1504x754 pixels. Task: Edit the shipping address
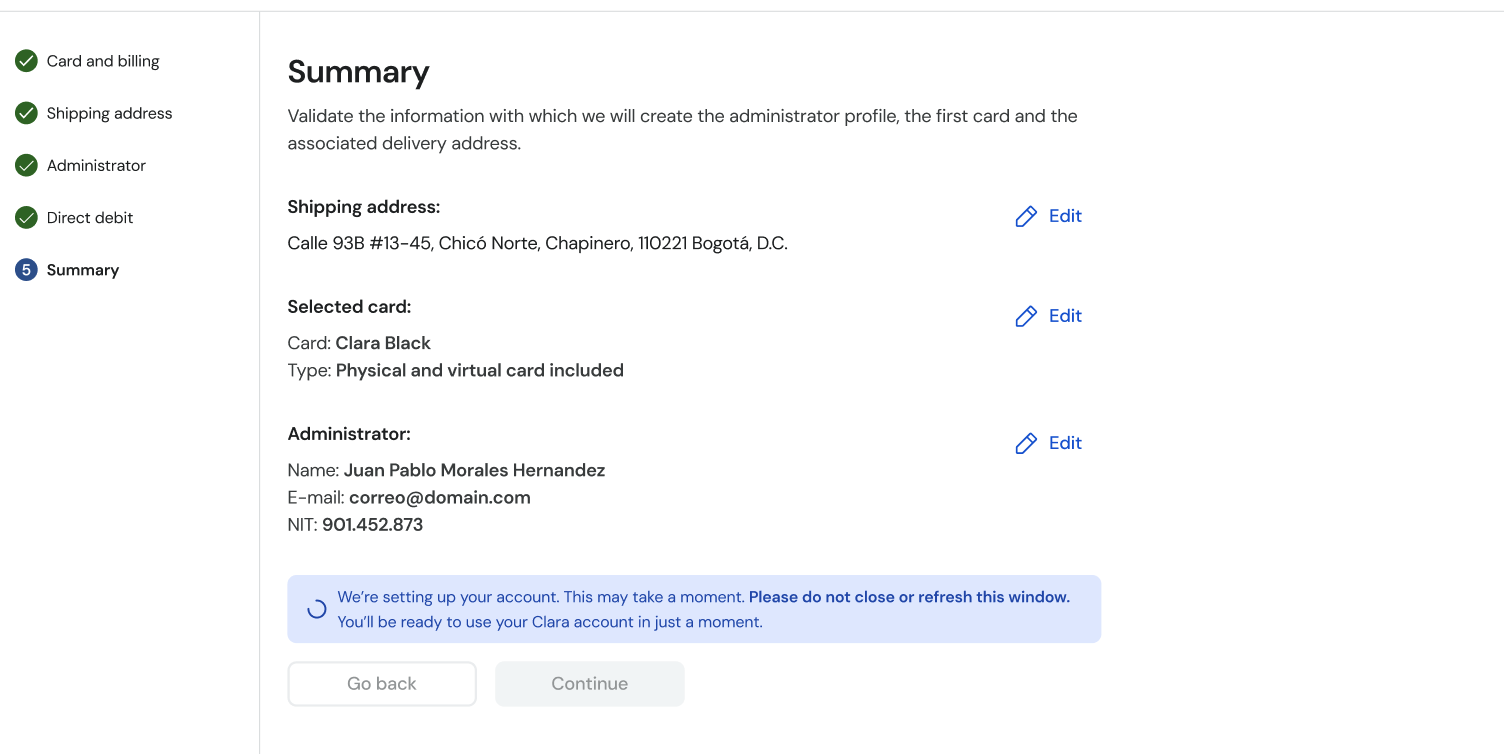pyautogui.click(x=1049, y=216)
